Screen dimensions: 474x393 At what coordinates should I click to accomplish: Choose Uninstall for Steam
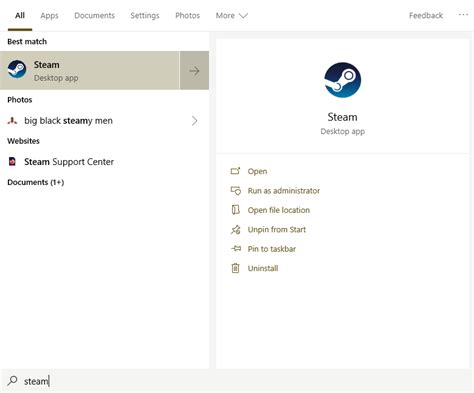pyautogui.click(x=263, y=268)
